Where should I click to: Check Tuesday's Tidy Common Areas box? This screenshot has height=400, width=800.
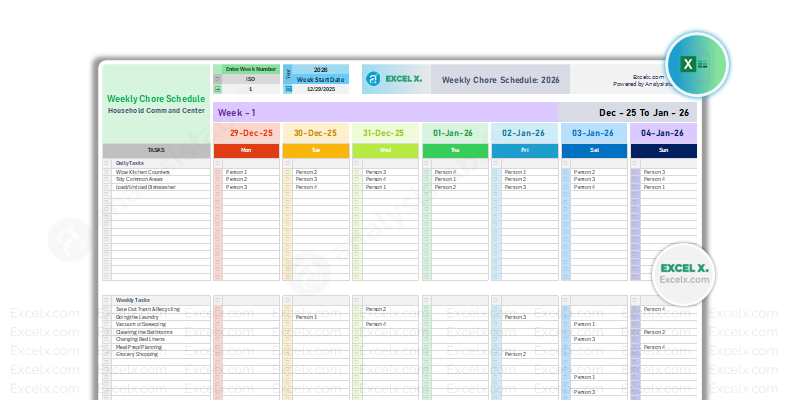(x=287, y=180)
